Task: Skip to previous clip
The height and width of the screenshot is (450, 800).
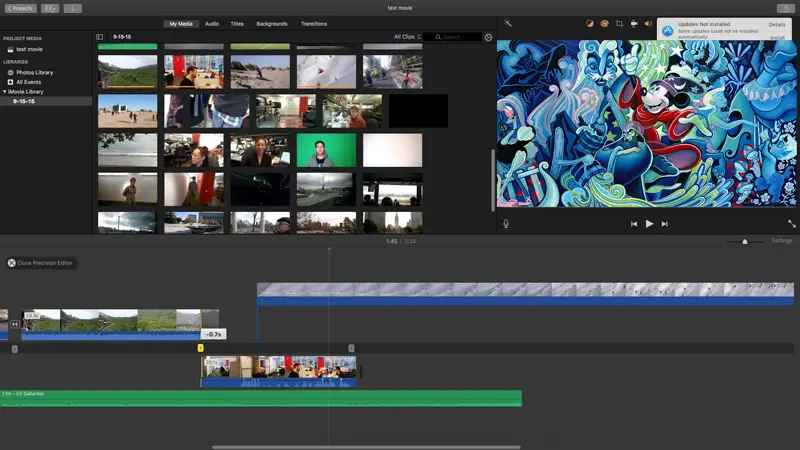Action: click(x=634, y=223)
